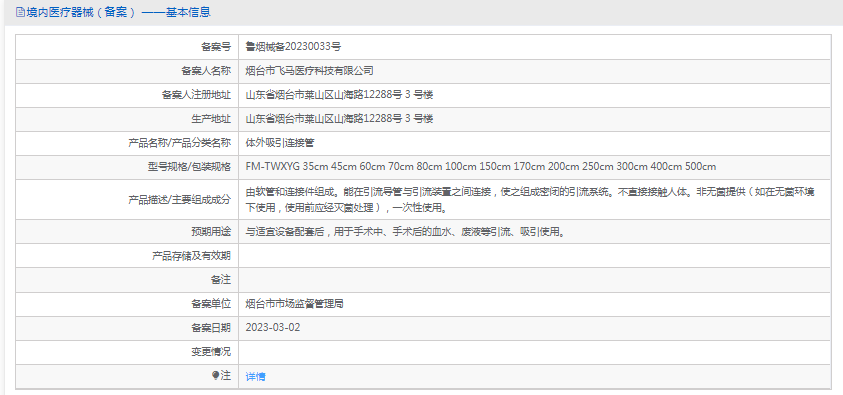Viewport: 843px width, 395px height.
Task: Click the filing date 2023-03-02
Action: pyautogui.click(x=273, y=328)
